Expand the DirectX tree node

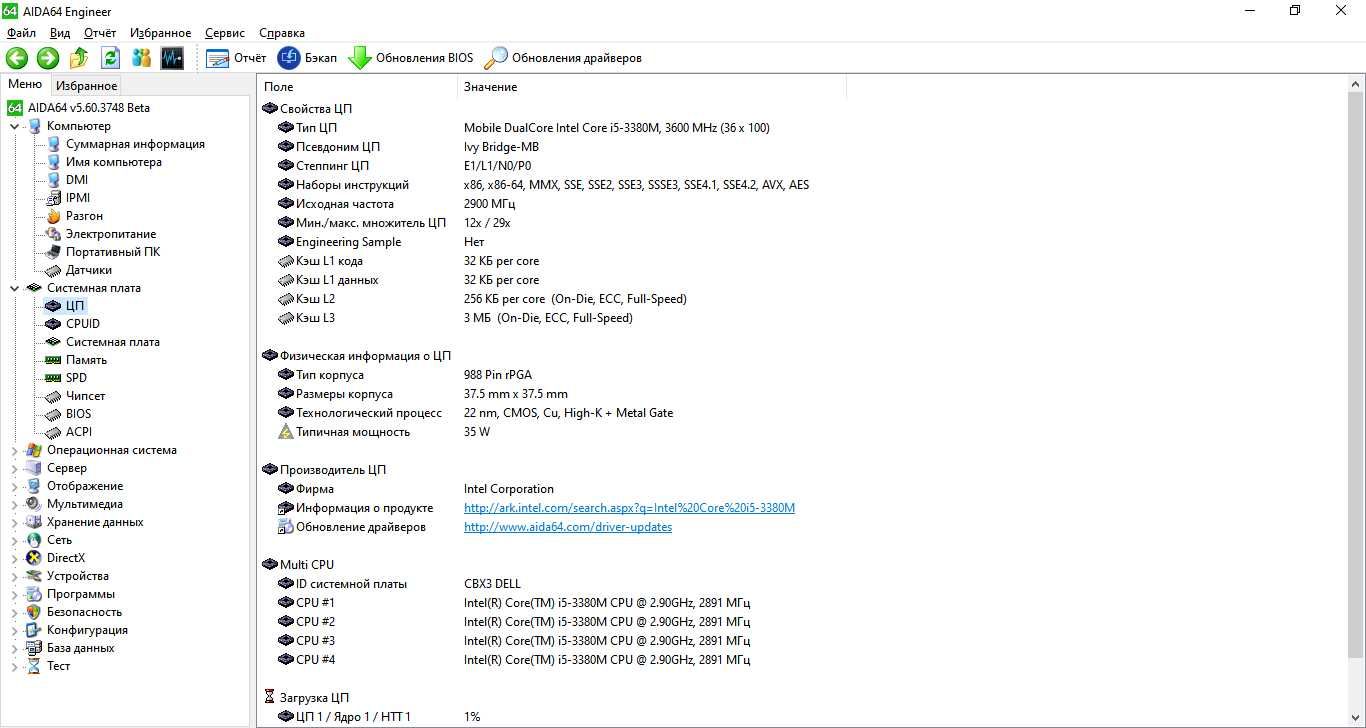[14, 558]
